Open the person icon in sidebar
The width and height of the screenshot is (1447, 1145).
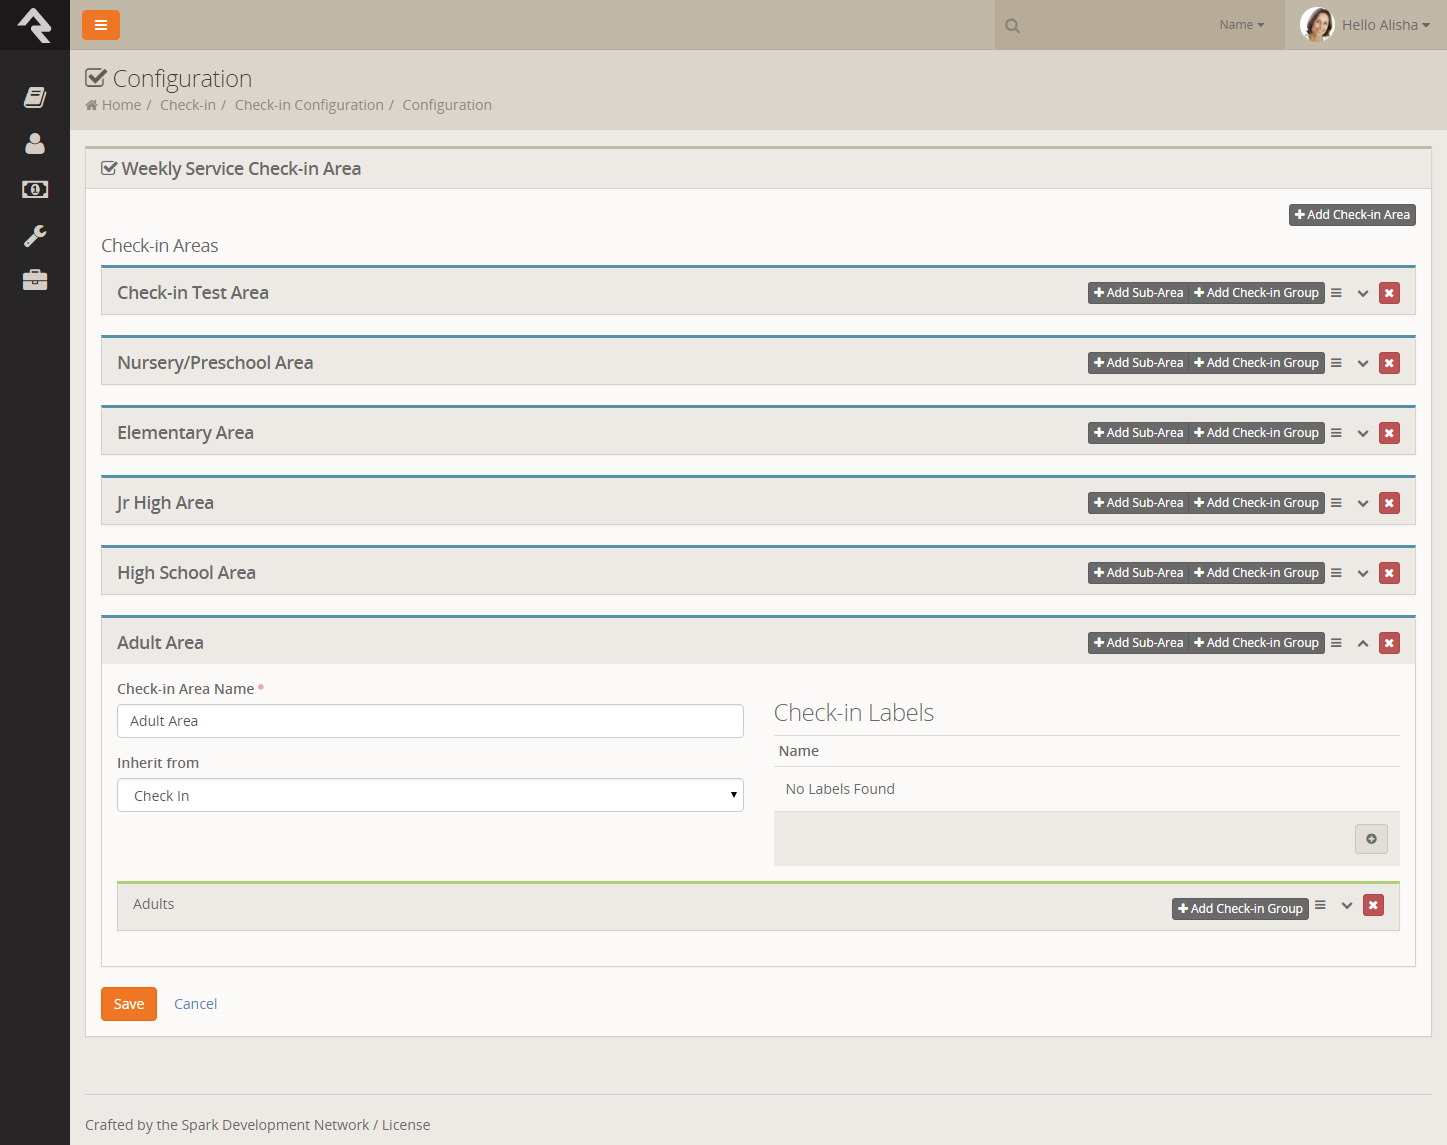(35, 144)
